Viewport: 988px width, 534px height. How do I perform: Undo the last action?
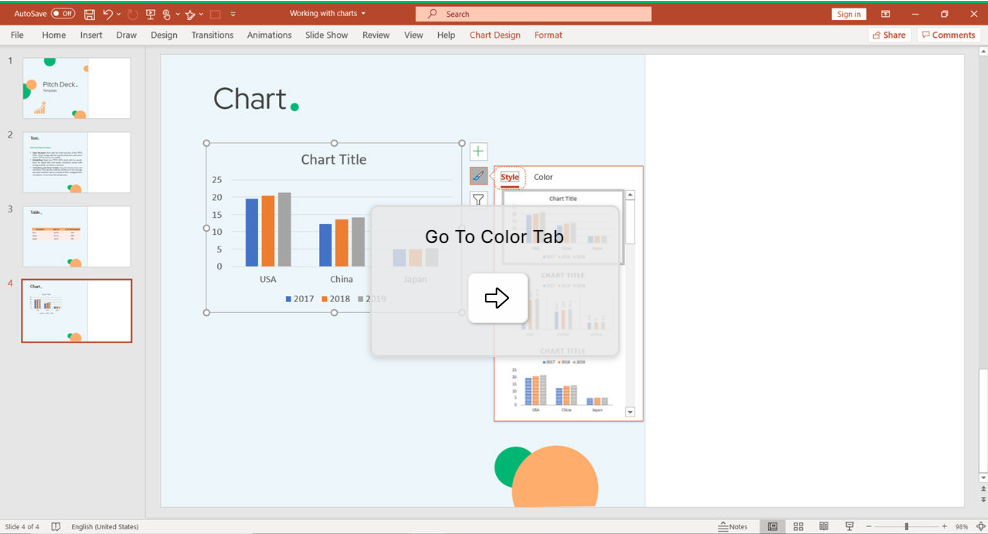tap(108, 14)
